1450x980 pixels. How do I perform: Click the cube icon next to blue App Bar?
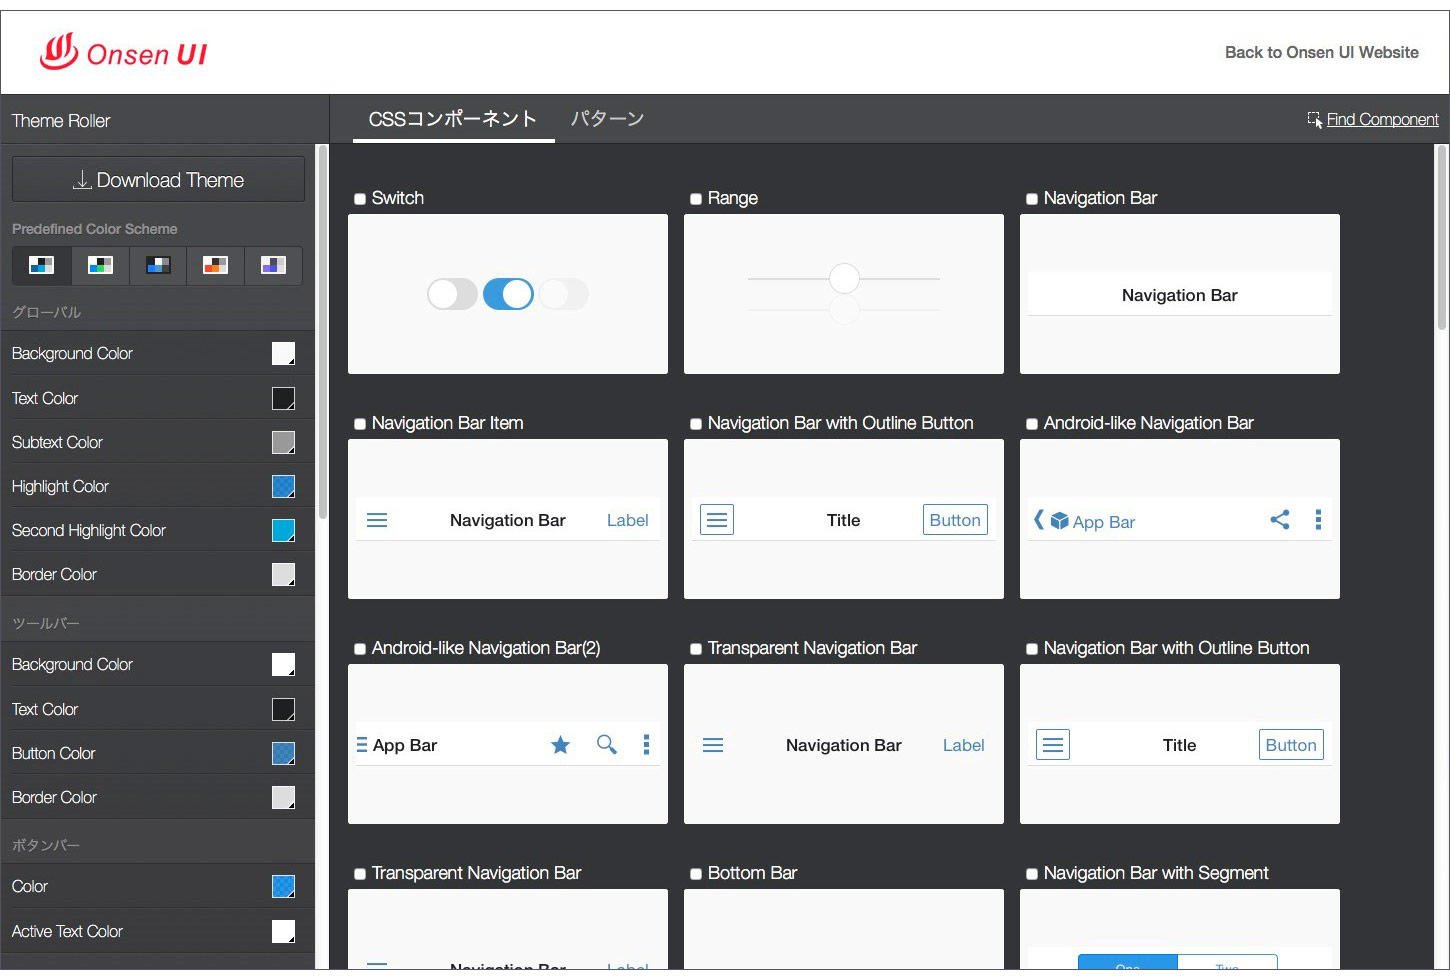click(1060, 521)
